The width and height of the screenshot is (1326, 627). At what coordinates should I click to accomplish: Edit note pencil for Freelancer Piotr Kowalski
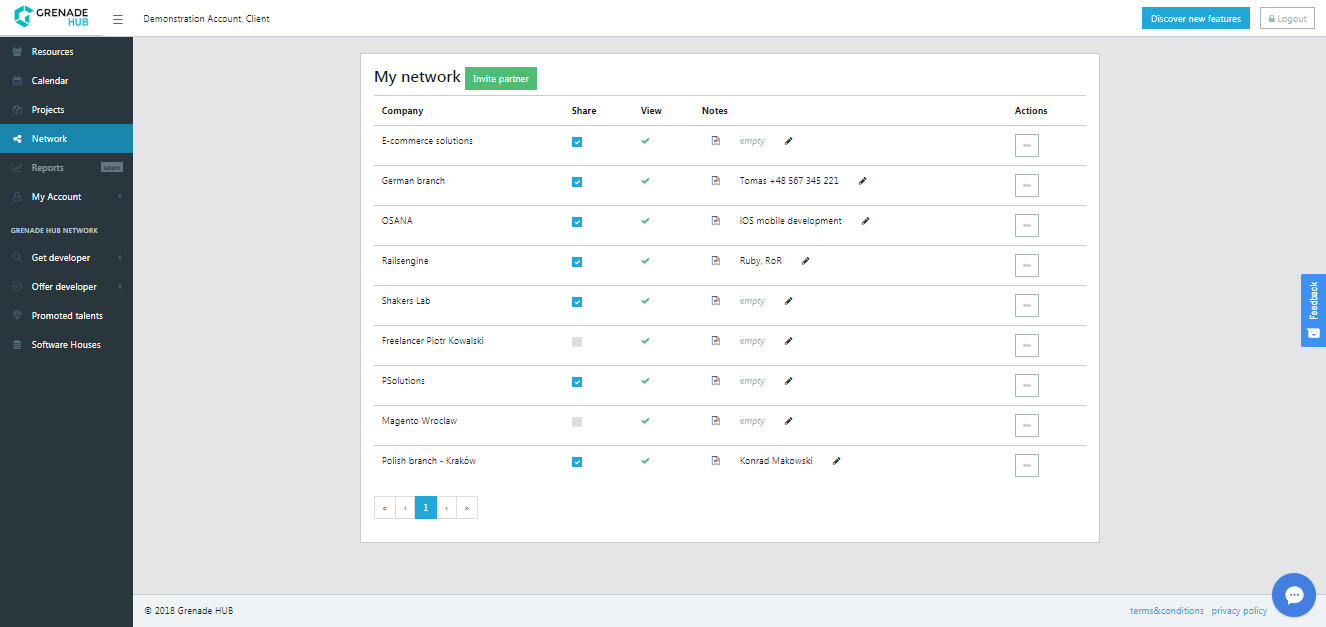[x=788, y=341]
